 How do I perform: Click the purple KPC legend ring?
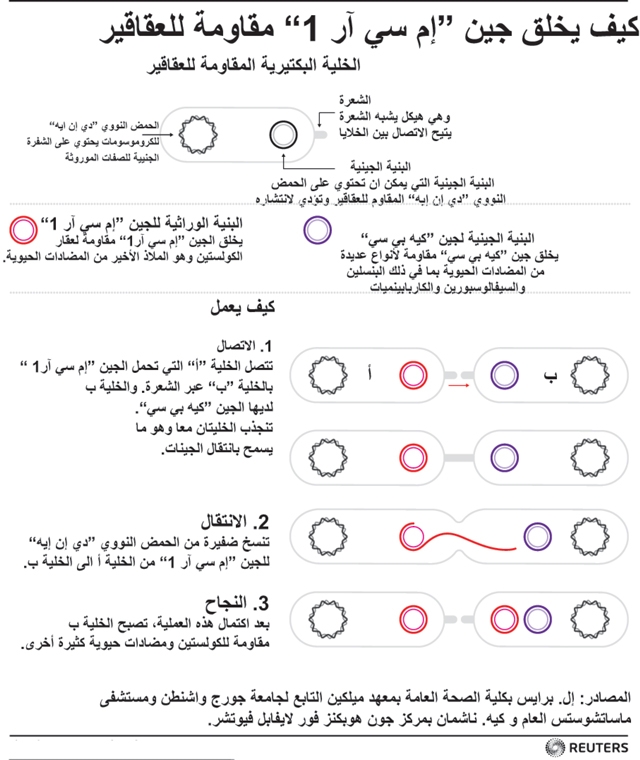click(317, 228)
